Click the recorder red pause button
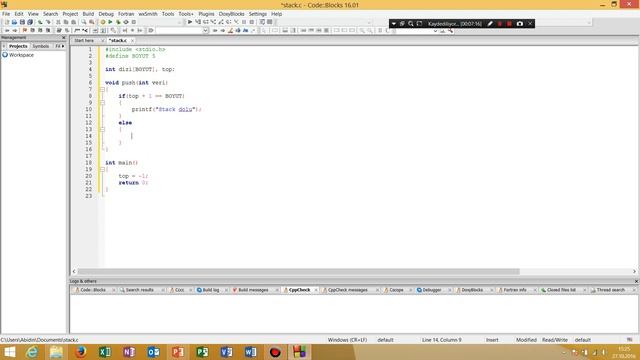 pyautogui.click(x=500, y=24)
